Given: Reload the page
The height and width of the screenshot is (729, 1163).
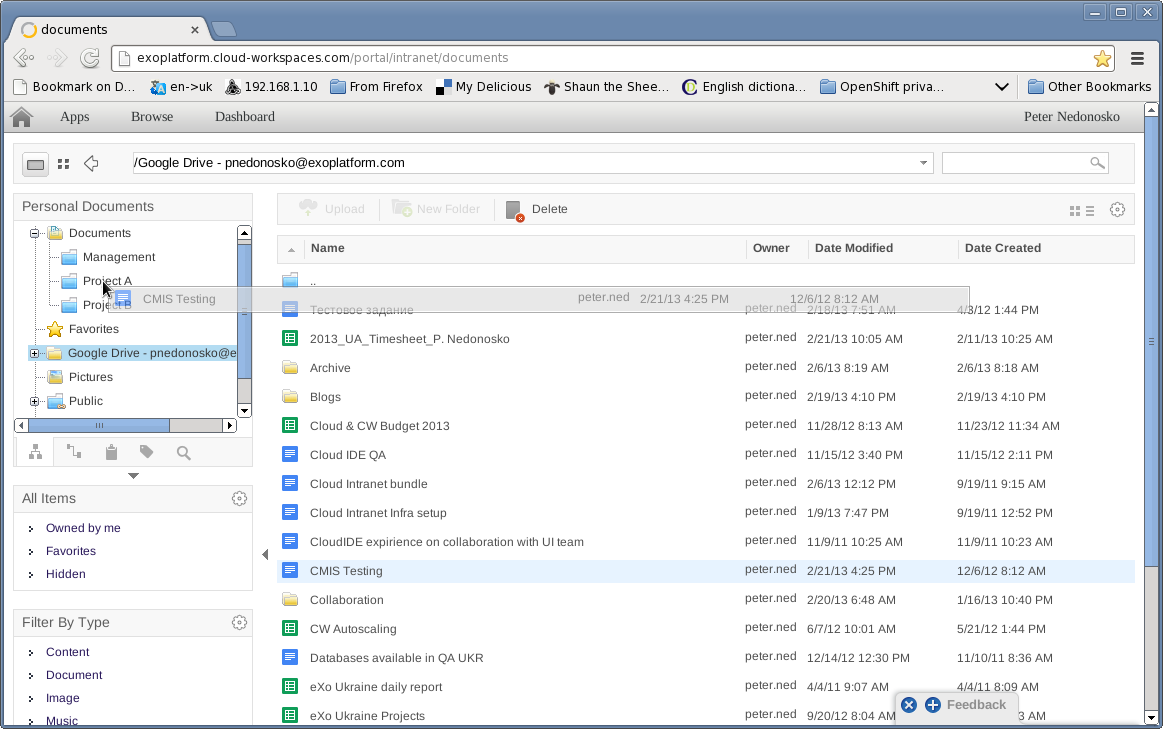Looking at the screenshot, I should [x=90, y=58].
